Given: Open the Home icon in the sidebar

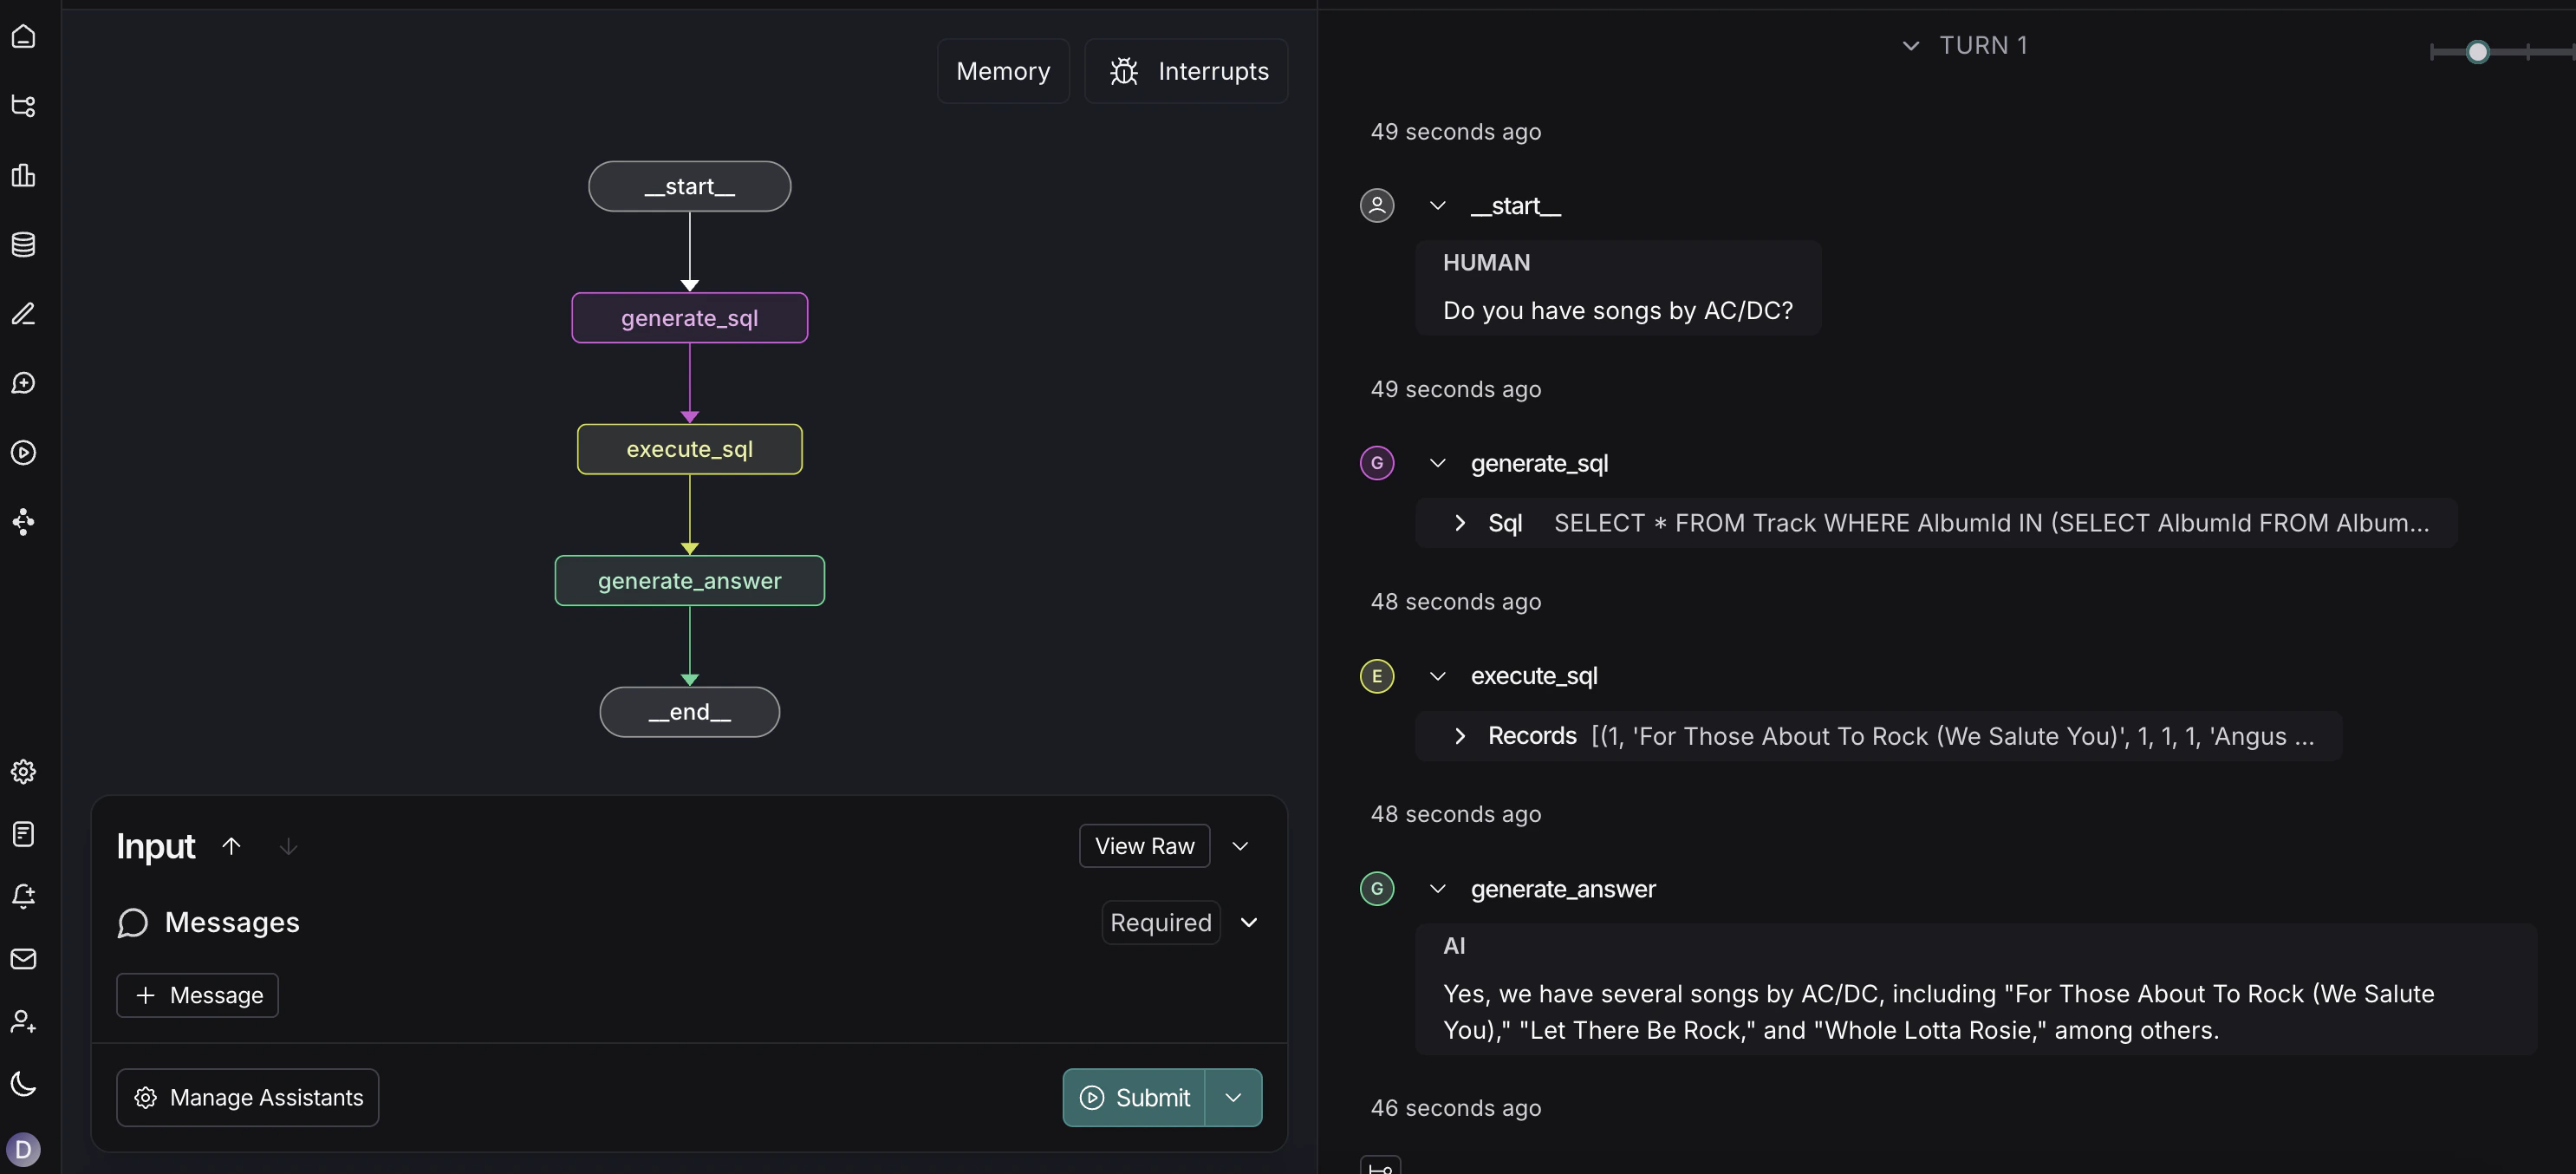Looking at the screenshot, I should (x=23, y=36).
